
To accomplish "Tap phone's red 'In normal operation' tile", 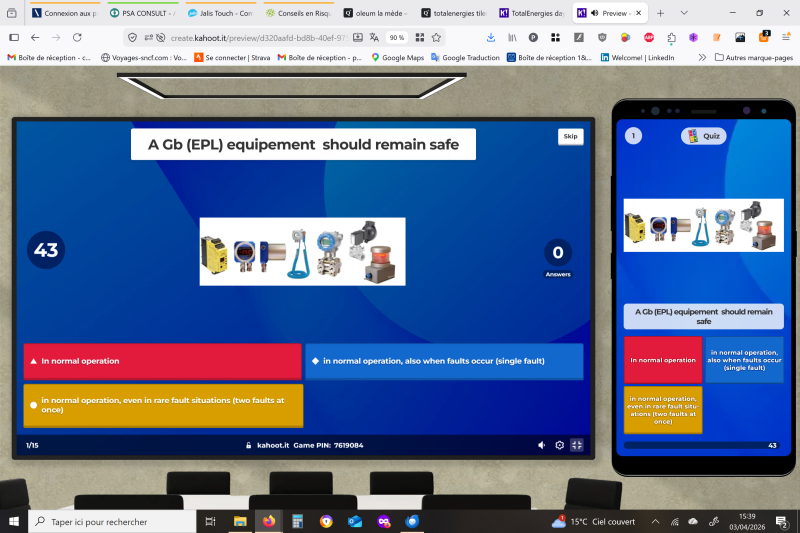I will tap(663, 360).
